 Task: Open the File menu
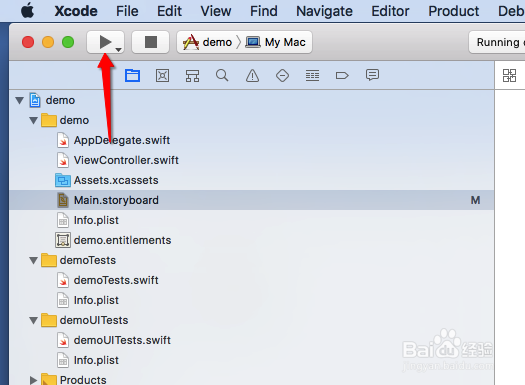coord(127,11)
